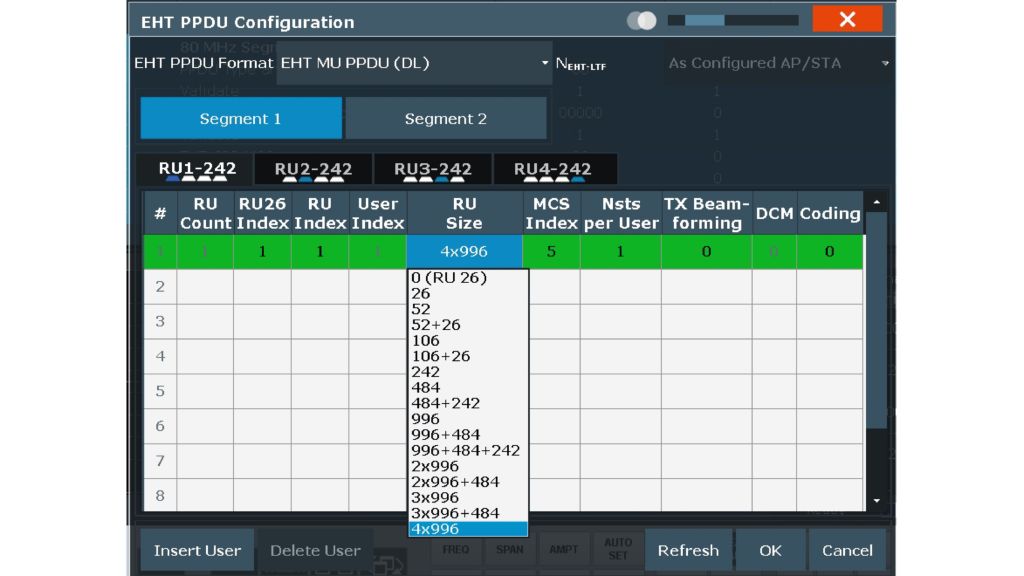Open the RU Size cell showing 4x996
This screenshot has width=1024, height=576.
464,251
